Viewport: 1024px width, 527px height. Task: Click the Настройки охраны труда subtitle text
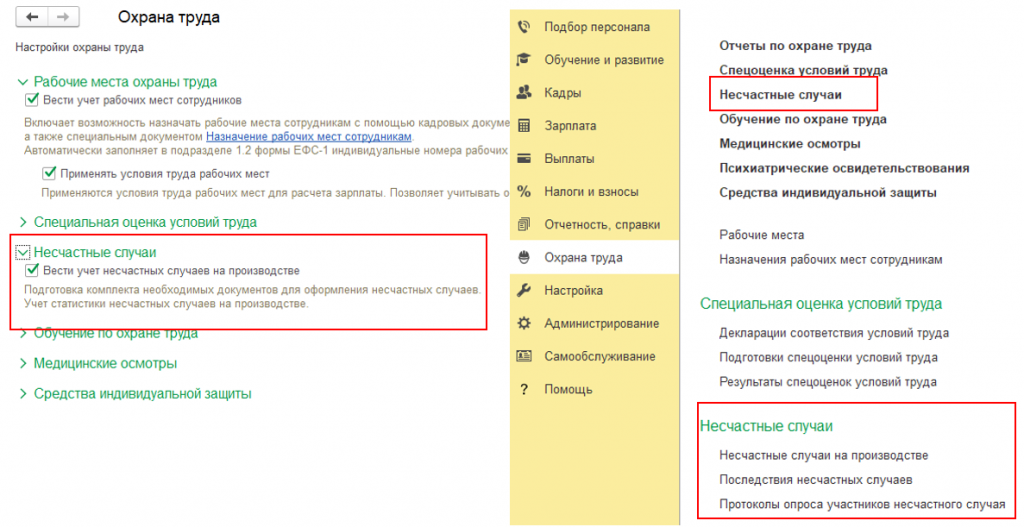coord(79,47)
